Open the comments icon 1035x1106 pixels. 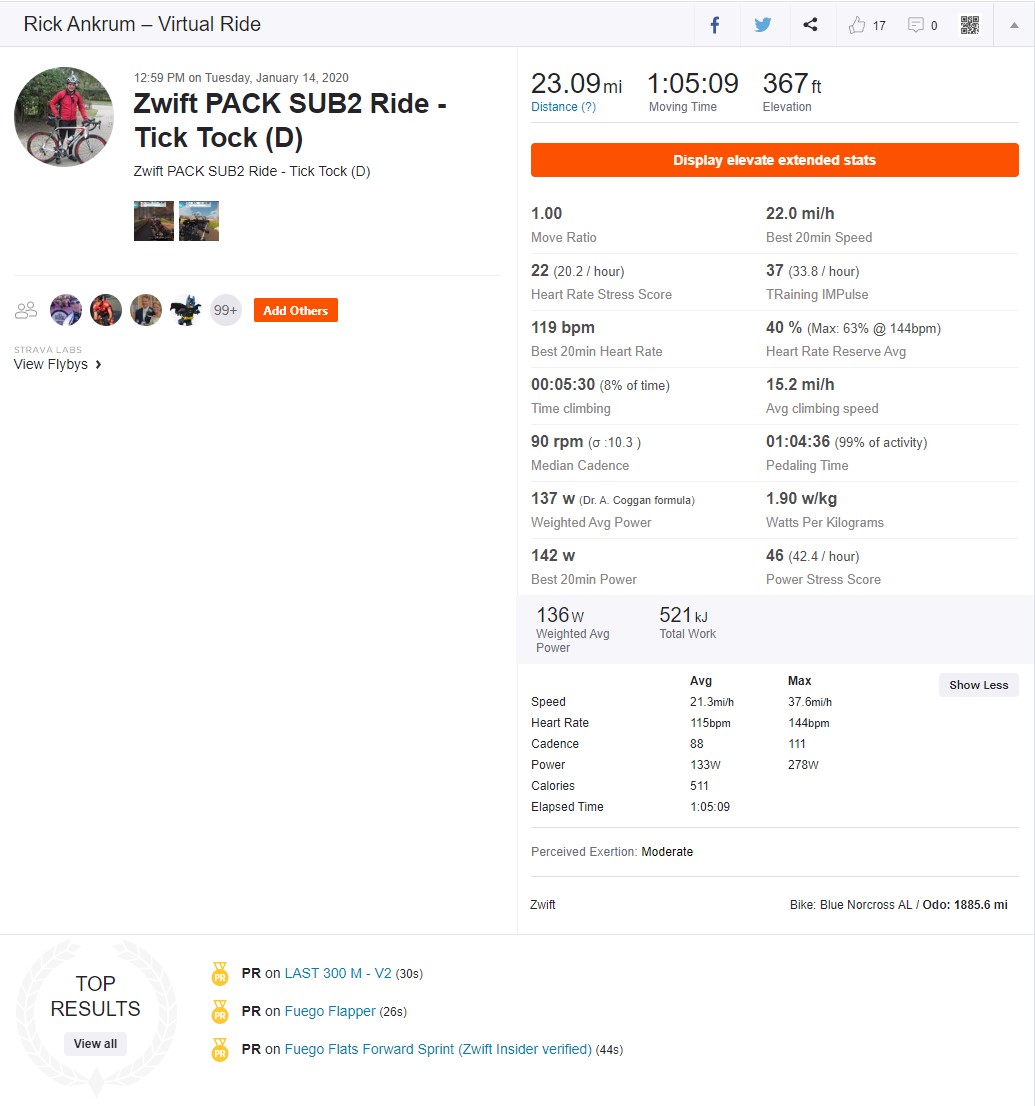coord(916,25)
